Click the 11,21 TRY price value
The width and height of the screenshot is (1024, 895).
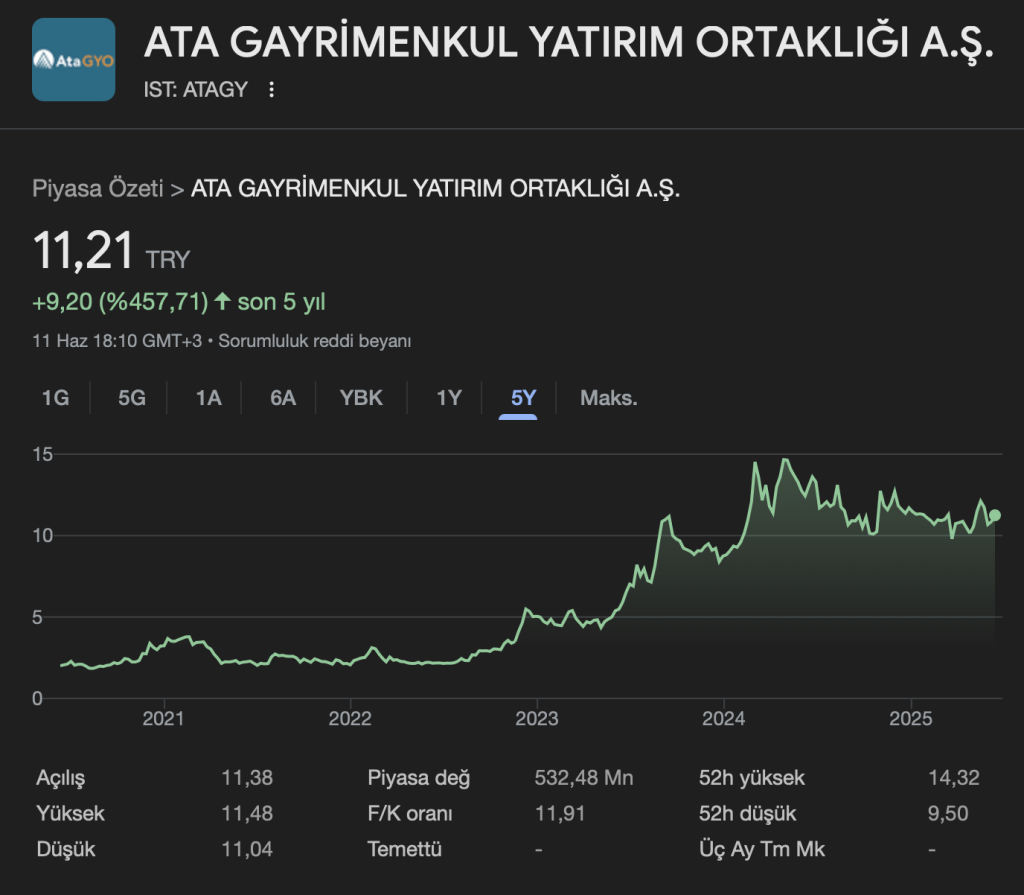[84, 250]
